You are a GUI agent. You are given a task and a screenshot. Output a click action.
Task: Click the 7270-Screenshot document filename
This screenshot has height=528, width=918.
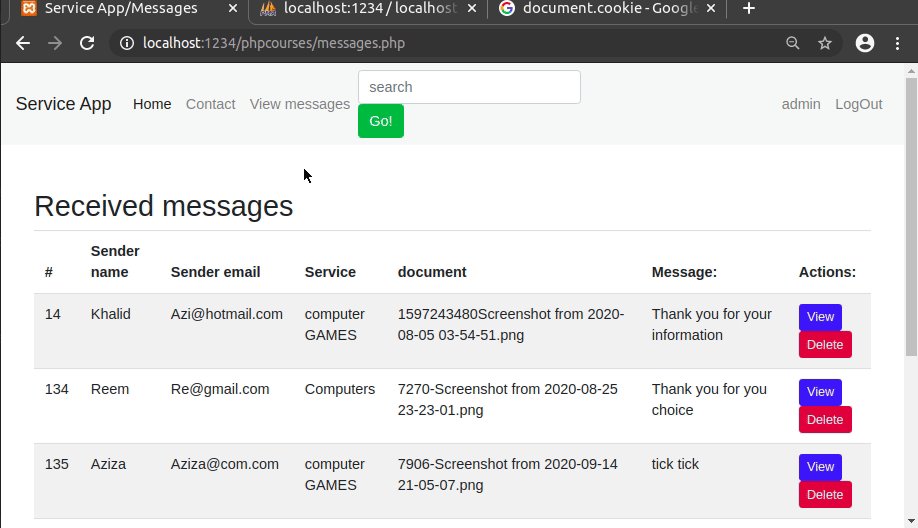tap(508, 400)
